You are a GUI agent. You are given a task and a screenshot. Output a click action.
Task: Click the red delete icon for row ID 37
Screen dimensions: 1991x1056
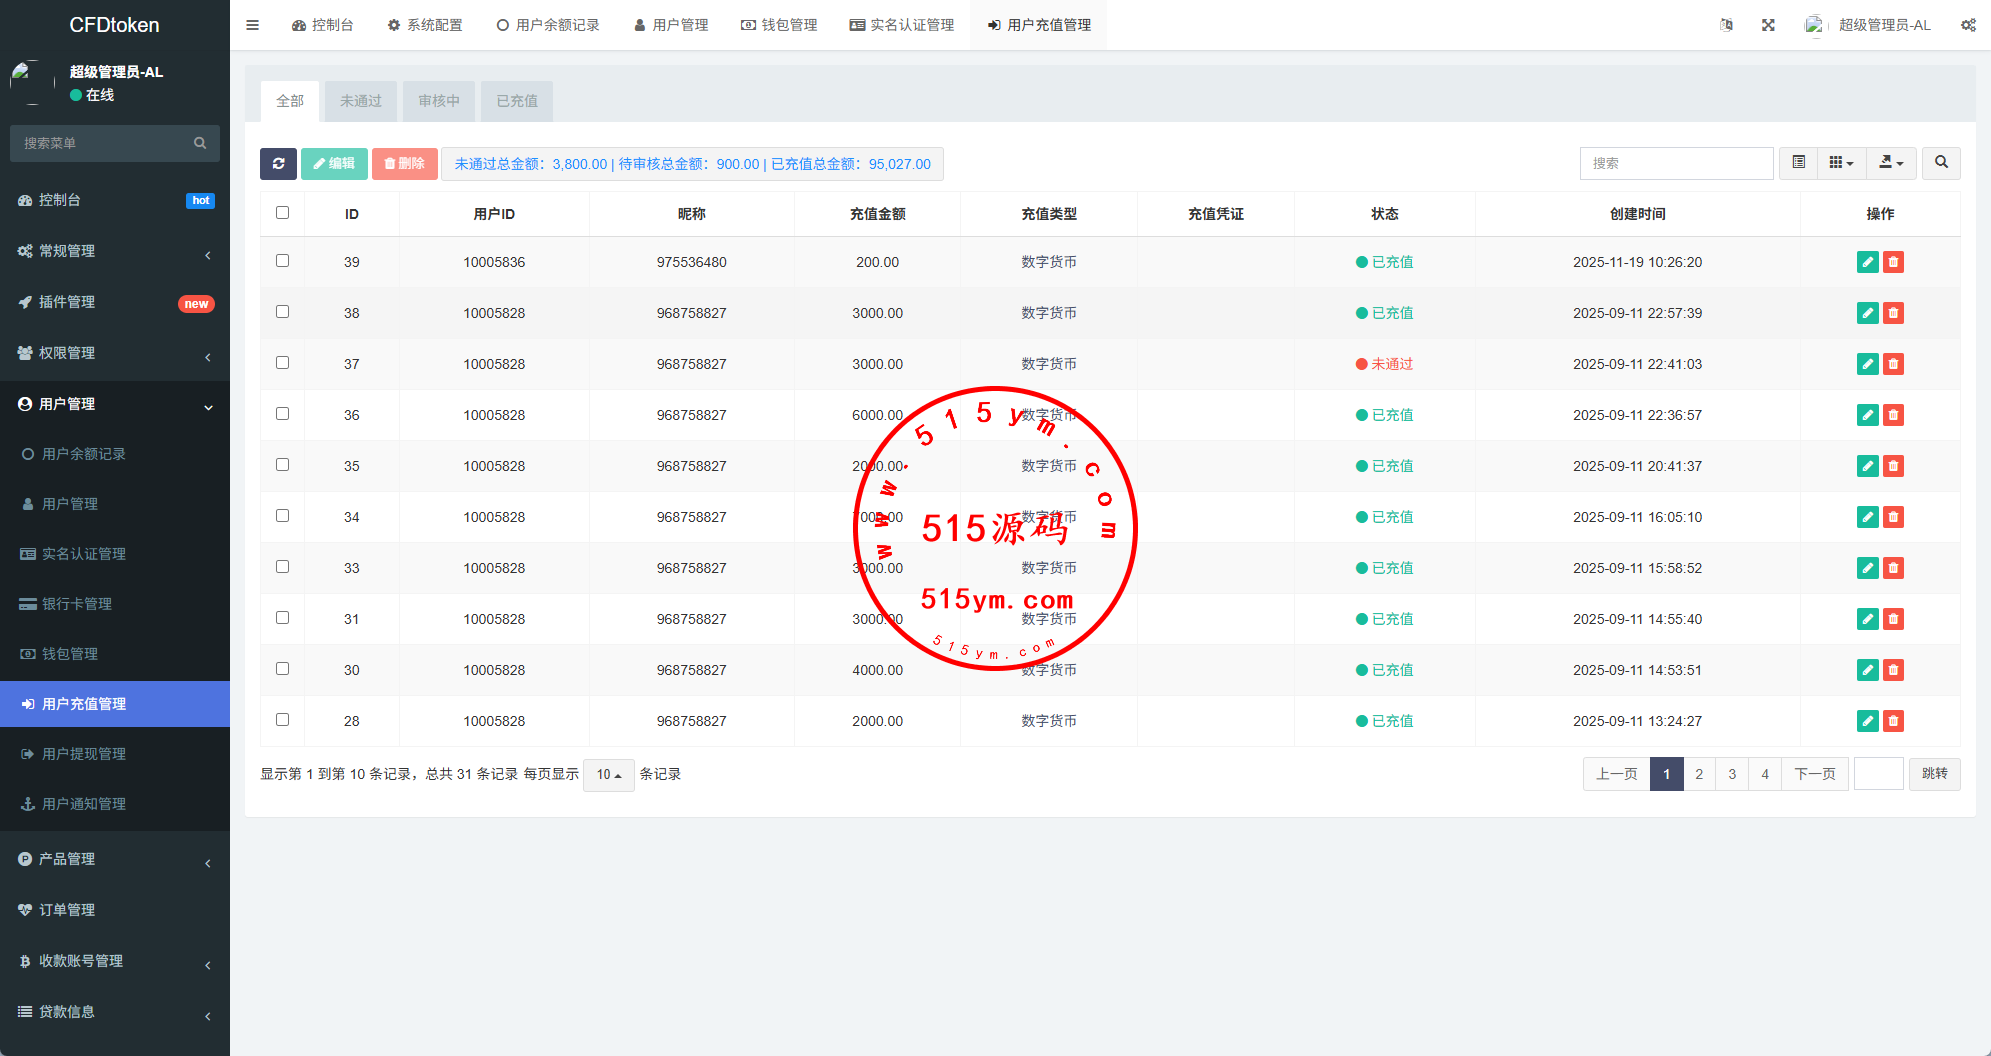coord(1893,364)
